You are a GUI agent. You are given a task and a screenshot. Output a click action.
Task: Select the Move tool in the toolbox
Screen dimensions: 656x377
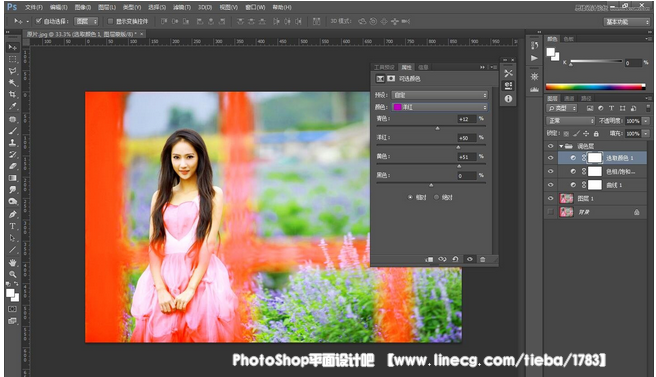[x=13, y=47]
